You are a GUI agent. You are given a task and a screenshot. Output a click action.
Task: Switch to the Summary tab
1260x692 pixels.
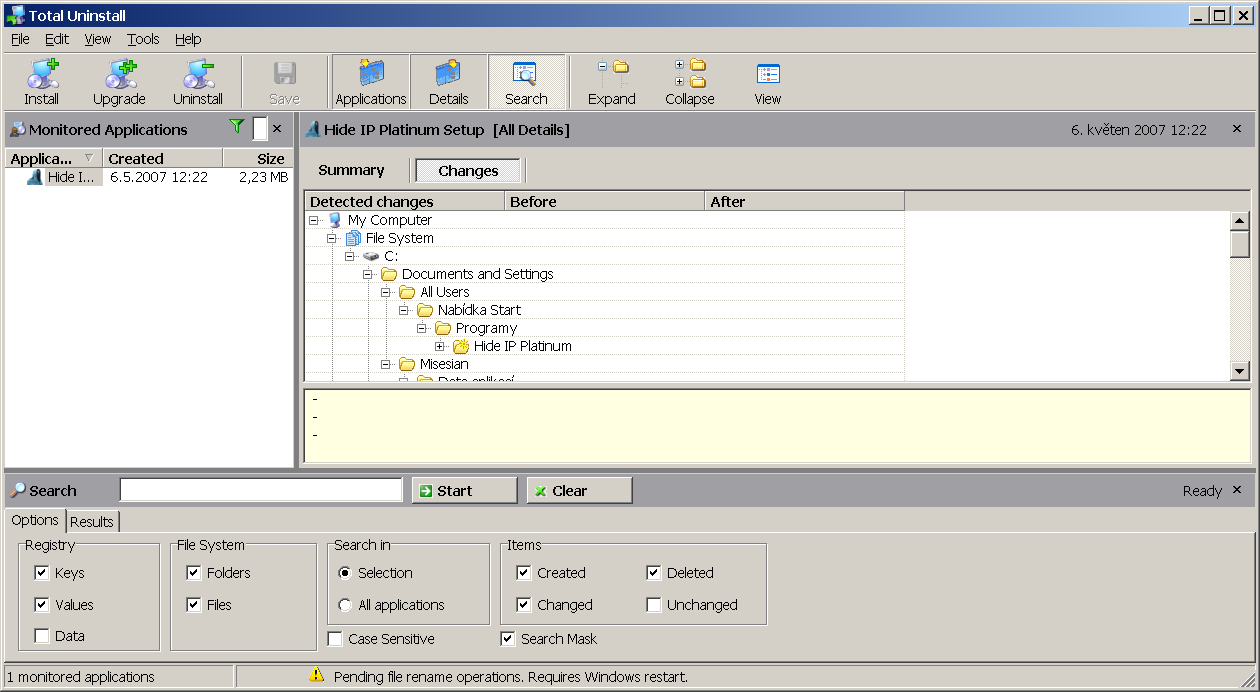(351, 170)
